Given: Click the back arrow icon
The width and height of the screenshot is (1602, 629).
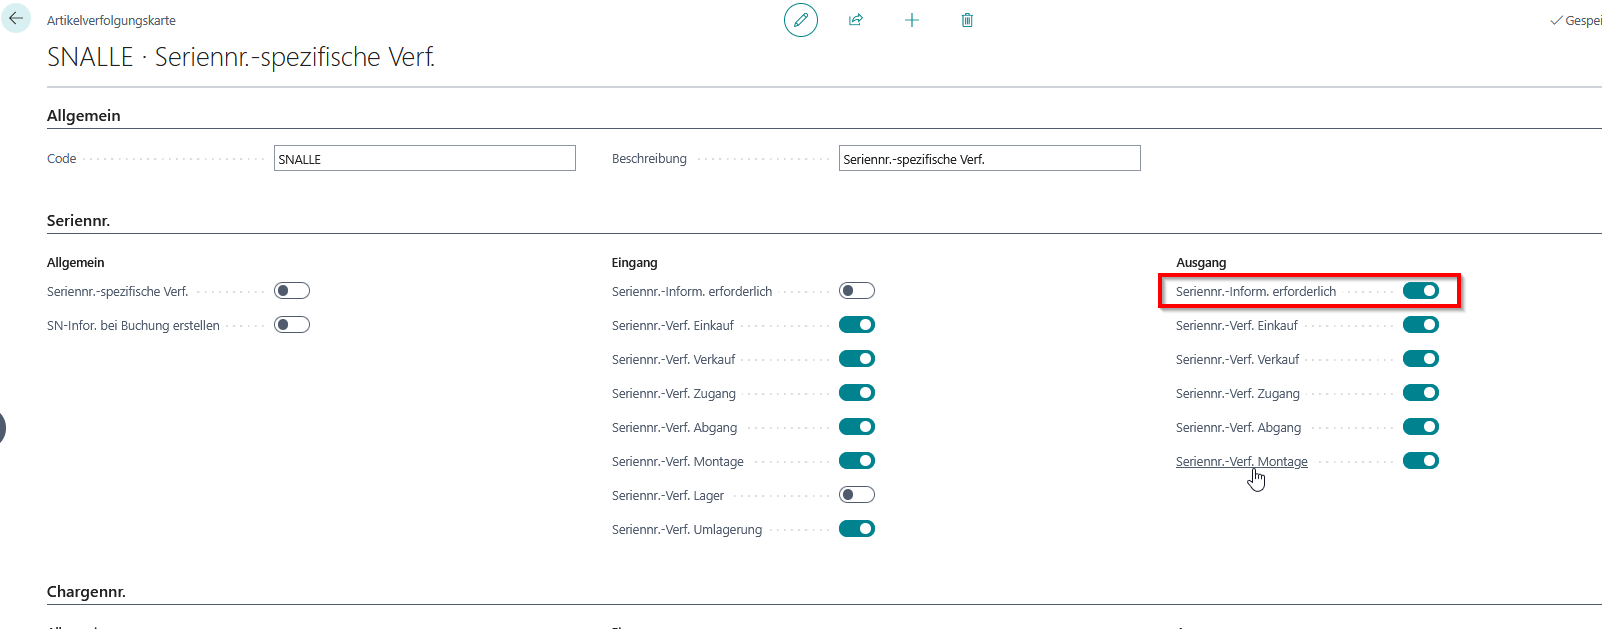Looking at the screenshot, I should [16, 19].
